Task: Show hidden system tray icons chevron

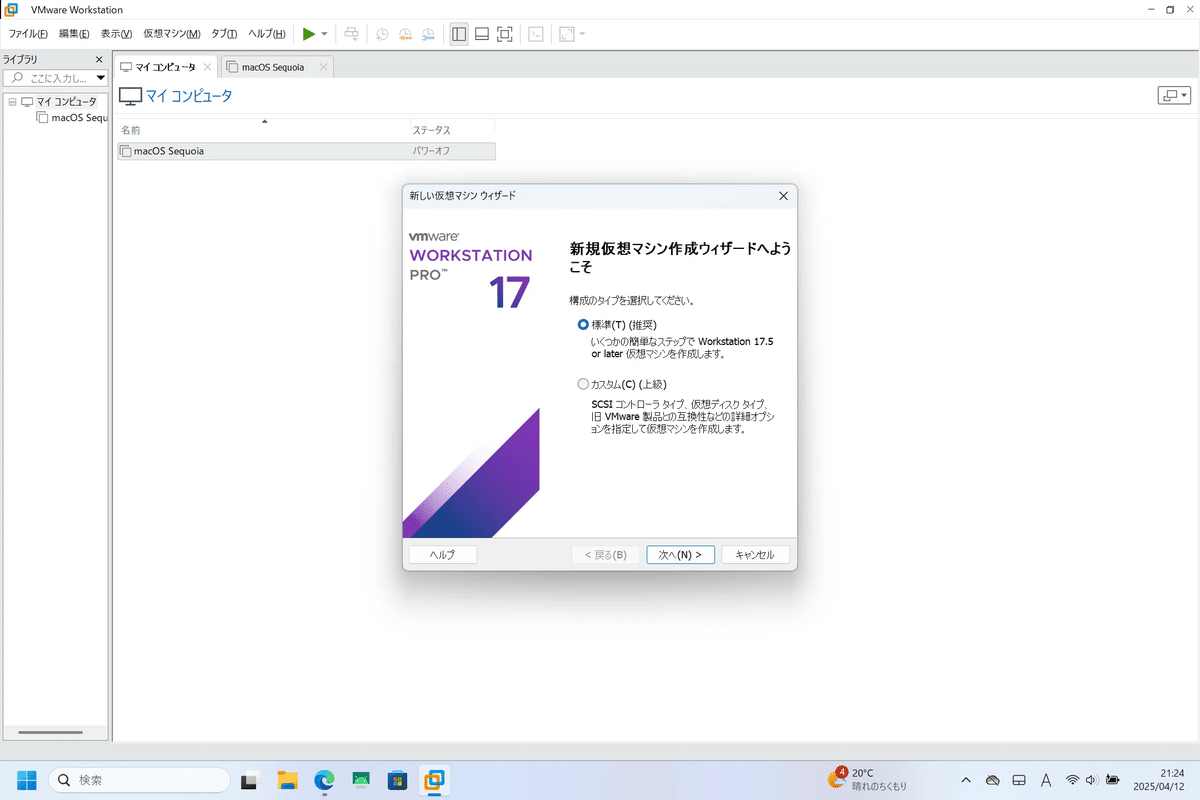Action: pos(966,780)
